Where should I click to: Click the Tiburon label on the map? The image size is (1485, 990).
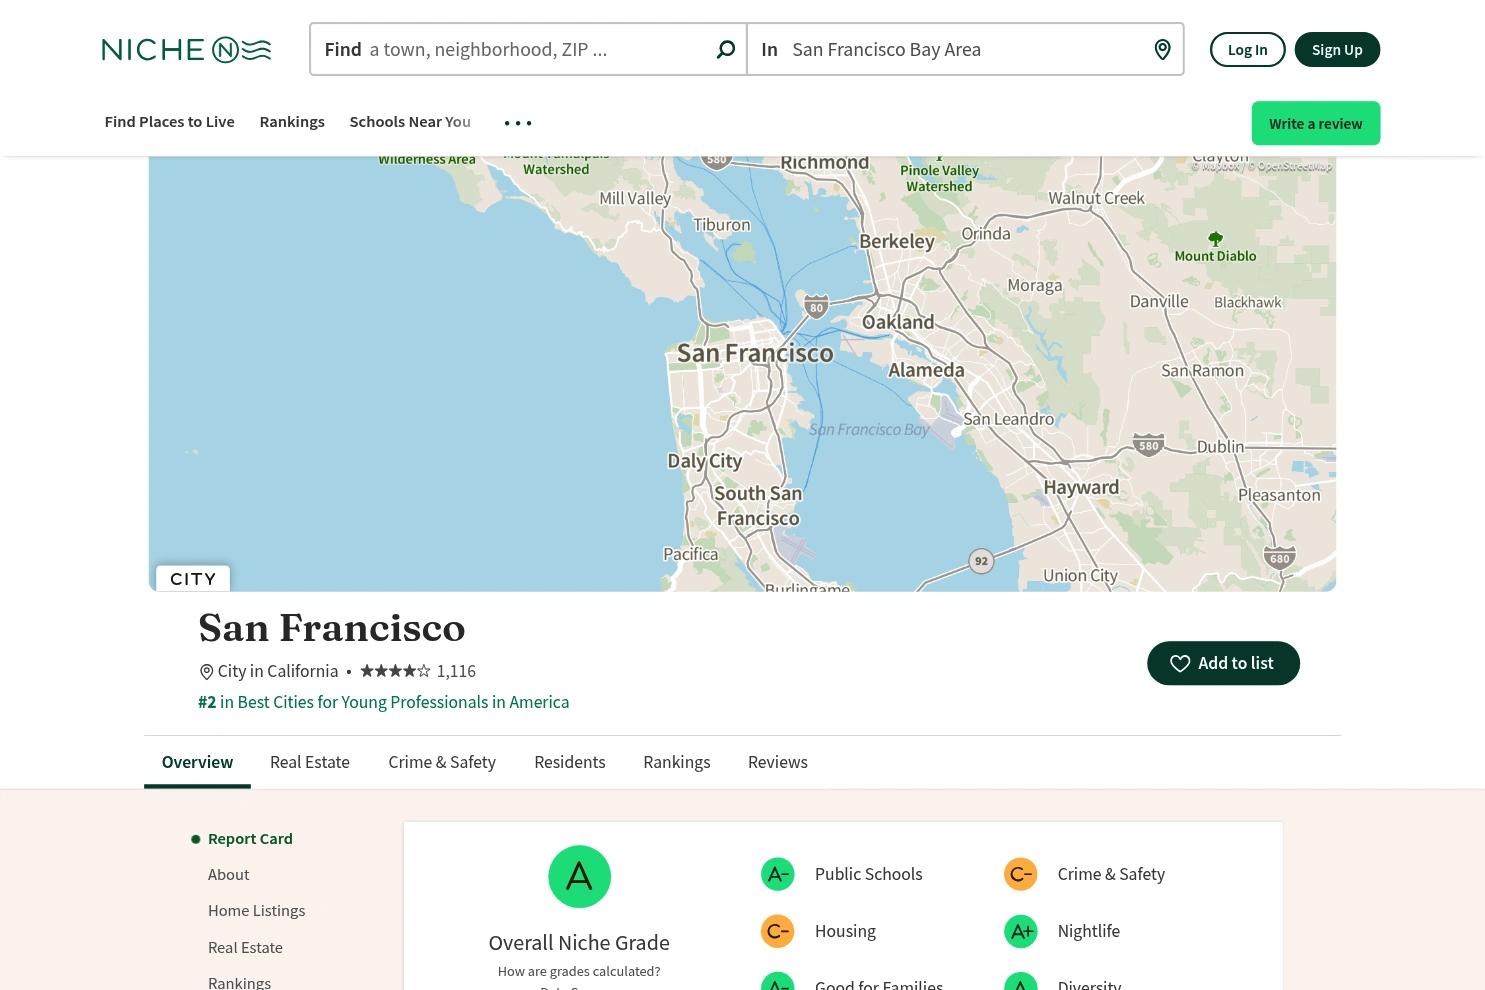[x=722, y=225]
